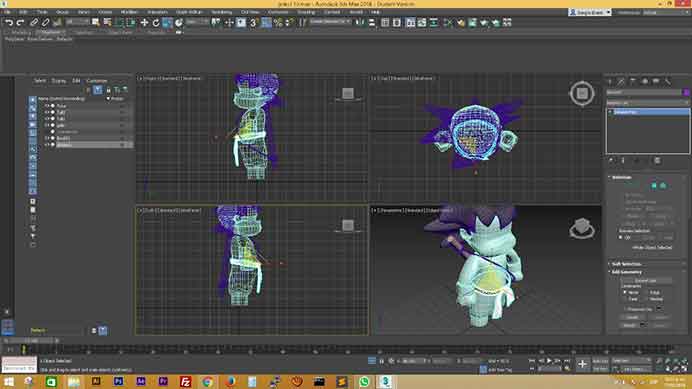The width and height of the screenshot is (692, 389).
Task: Open the named selection sets dropdown
Action: click(330, 22)
